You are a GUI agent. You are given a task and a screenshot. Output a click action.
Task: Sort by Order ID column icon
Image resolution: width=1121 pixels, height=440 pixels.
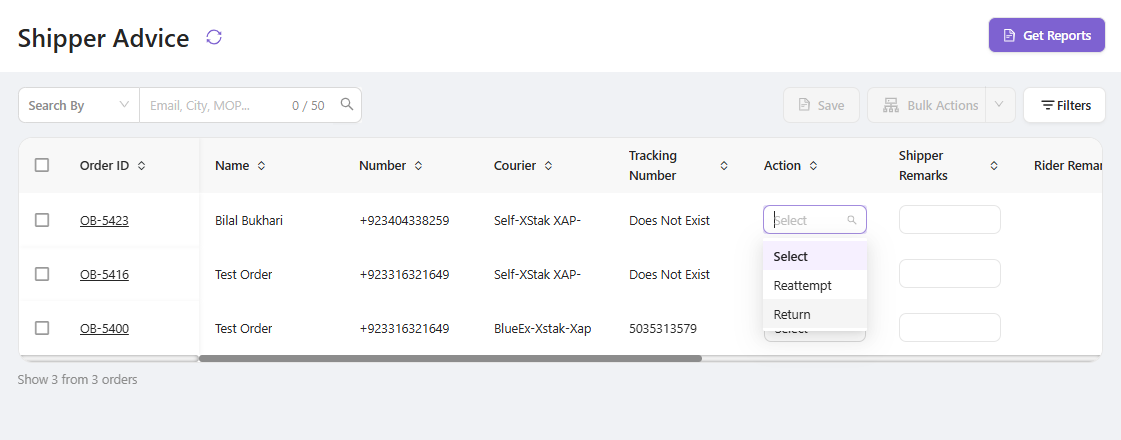[x=142, y=166]
